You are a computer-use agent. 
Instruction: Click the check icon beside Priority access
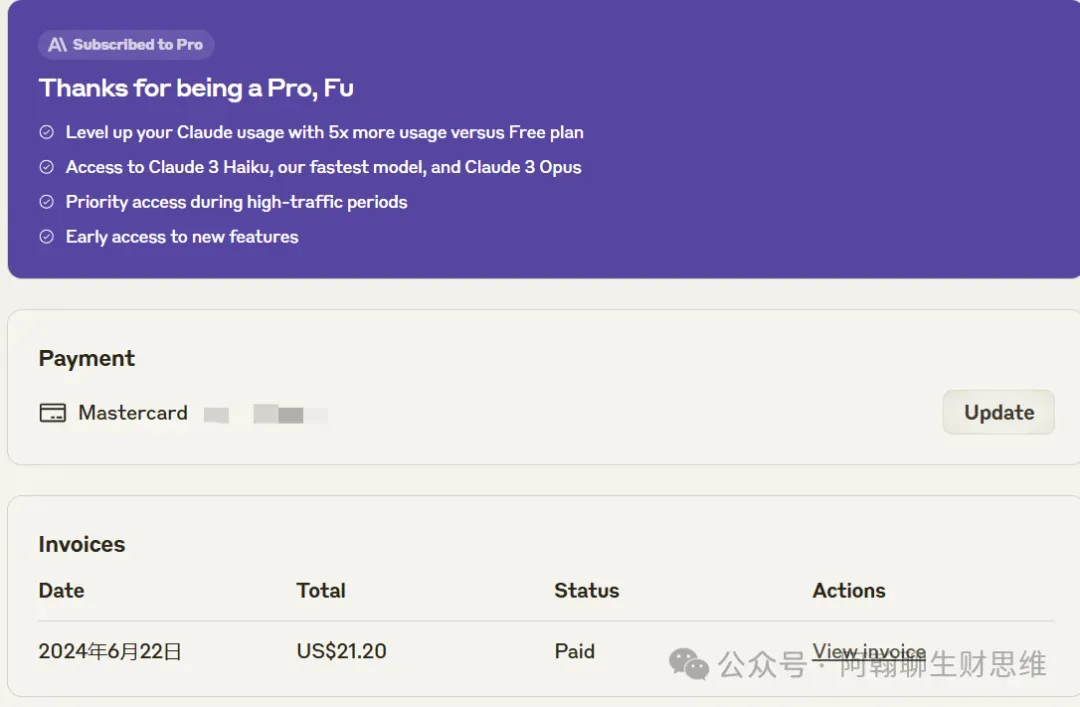(x=46, y=202)
